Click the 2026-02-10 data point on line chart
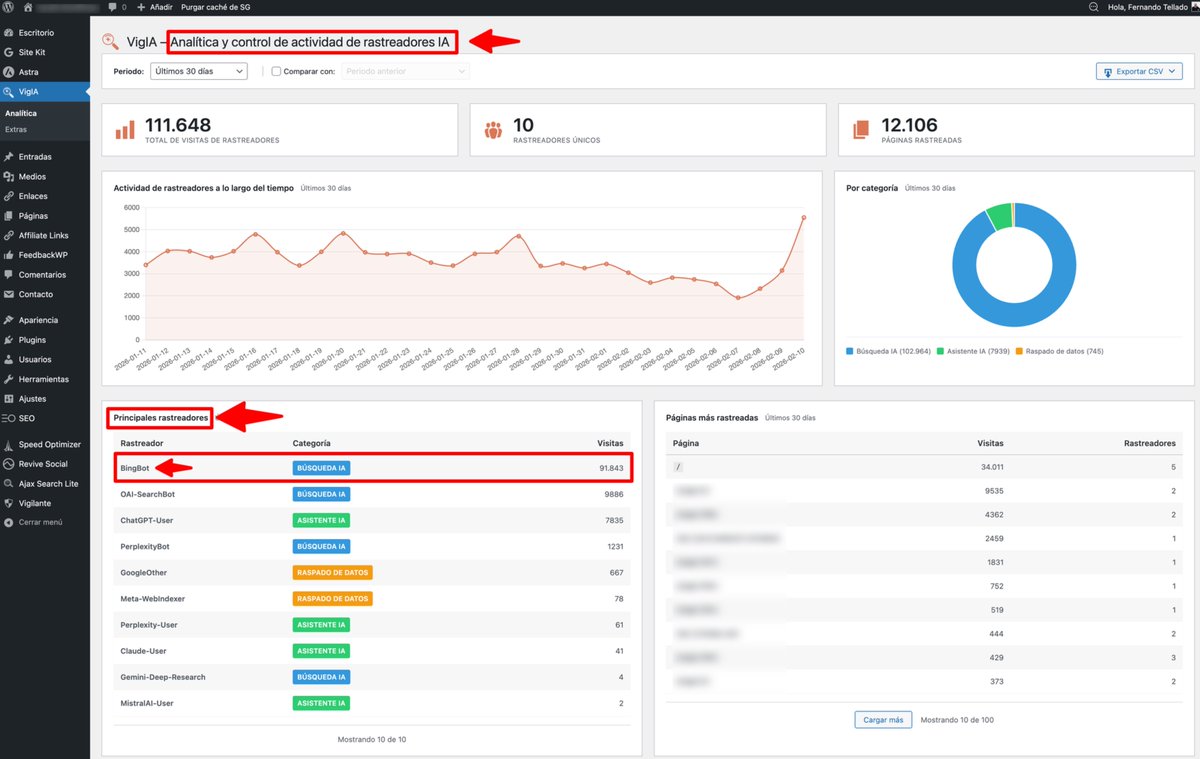This screenshot has width=1200, height=759. tap(803, 217)
